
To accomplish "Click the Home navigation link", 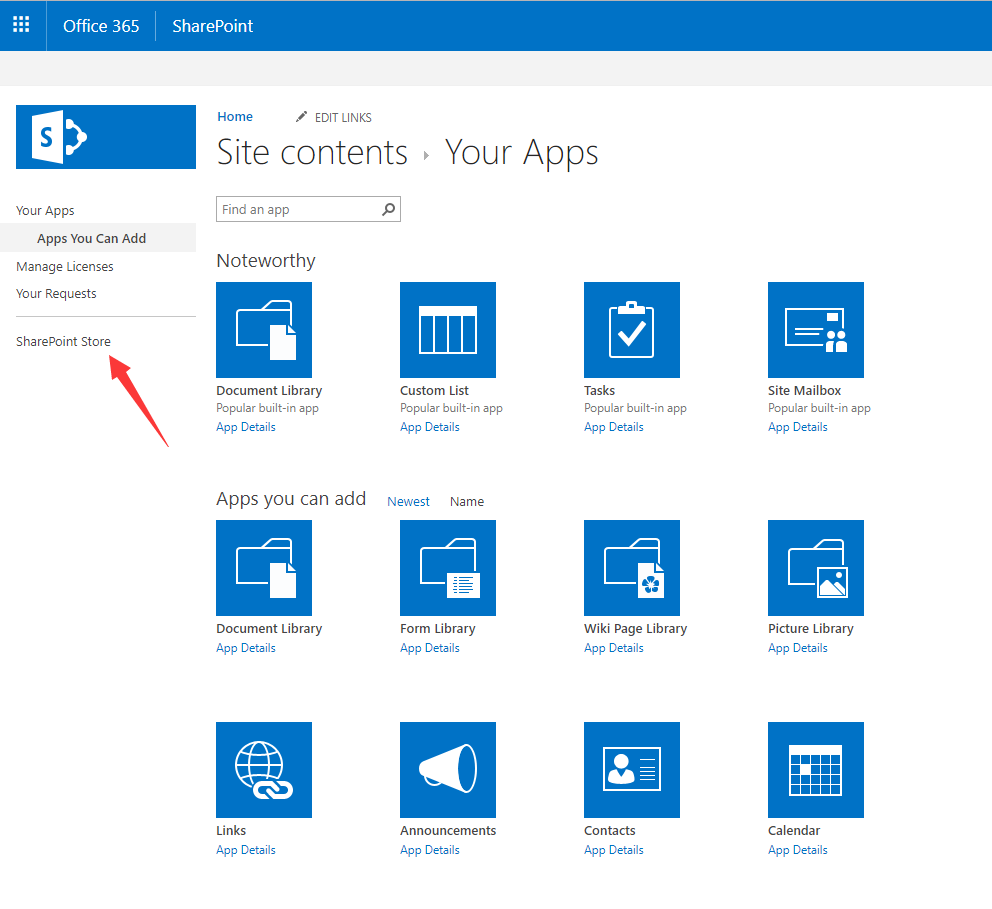I will point(235,116).
